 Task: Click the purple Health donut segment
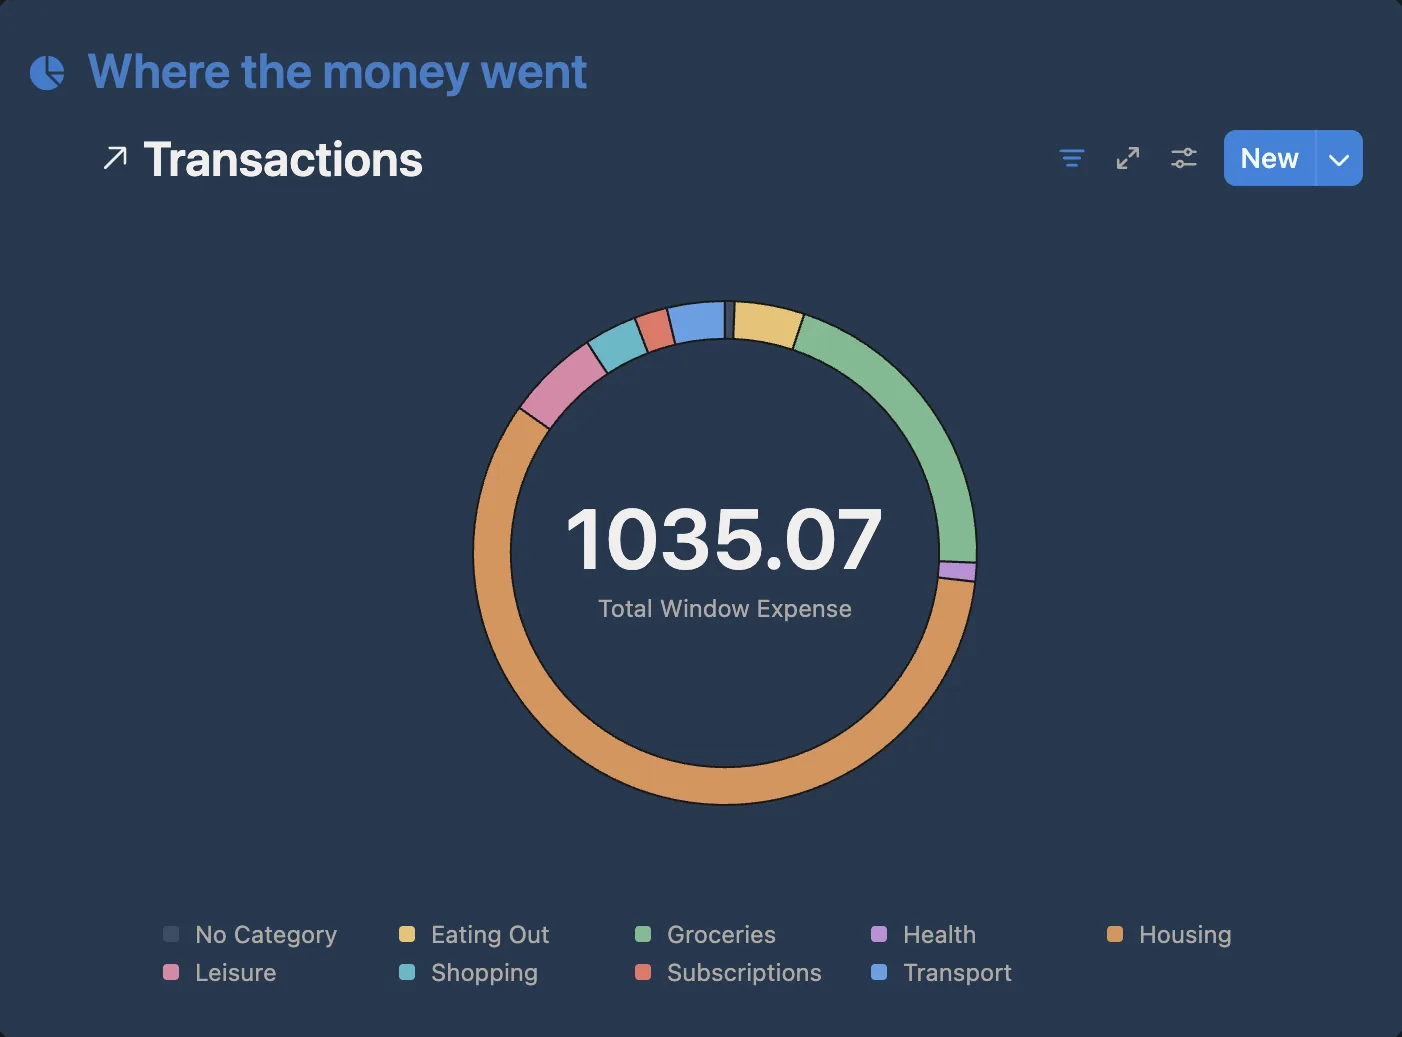click(957, 571)
